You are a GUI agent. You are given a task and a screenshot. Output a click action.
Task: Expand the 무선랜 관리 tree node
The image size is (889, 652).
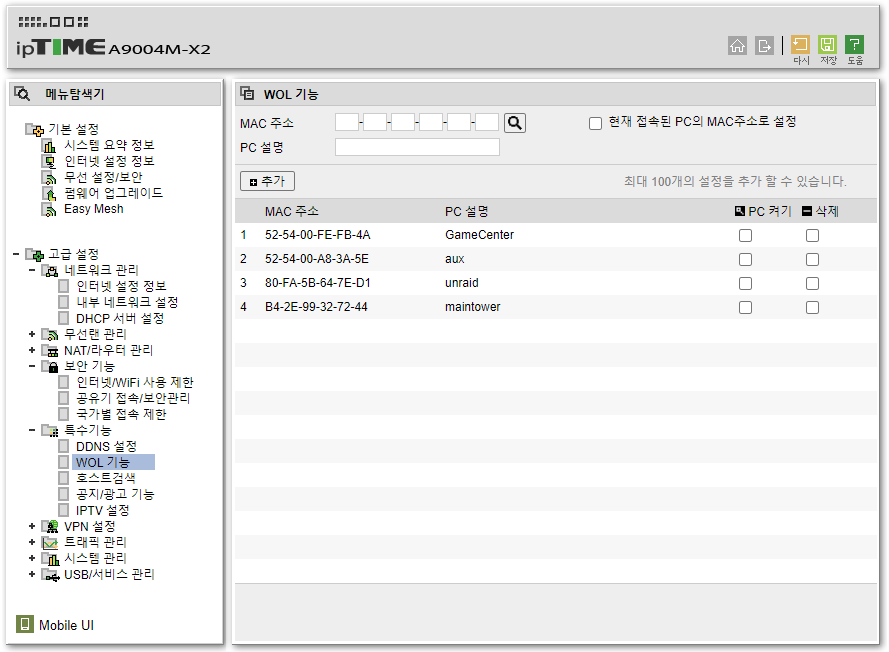click(x=32, y=334)
